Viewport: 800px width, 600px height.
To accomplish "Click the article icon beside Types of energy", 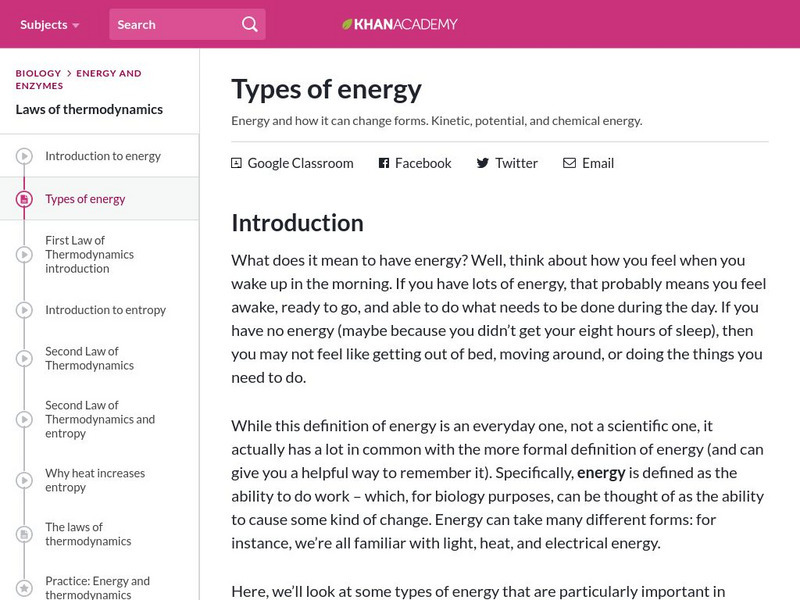I will click(x=24, y=199).
